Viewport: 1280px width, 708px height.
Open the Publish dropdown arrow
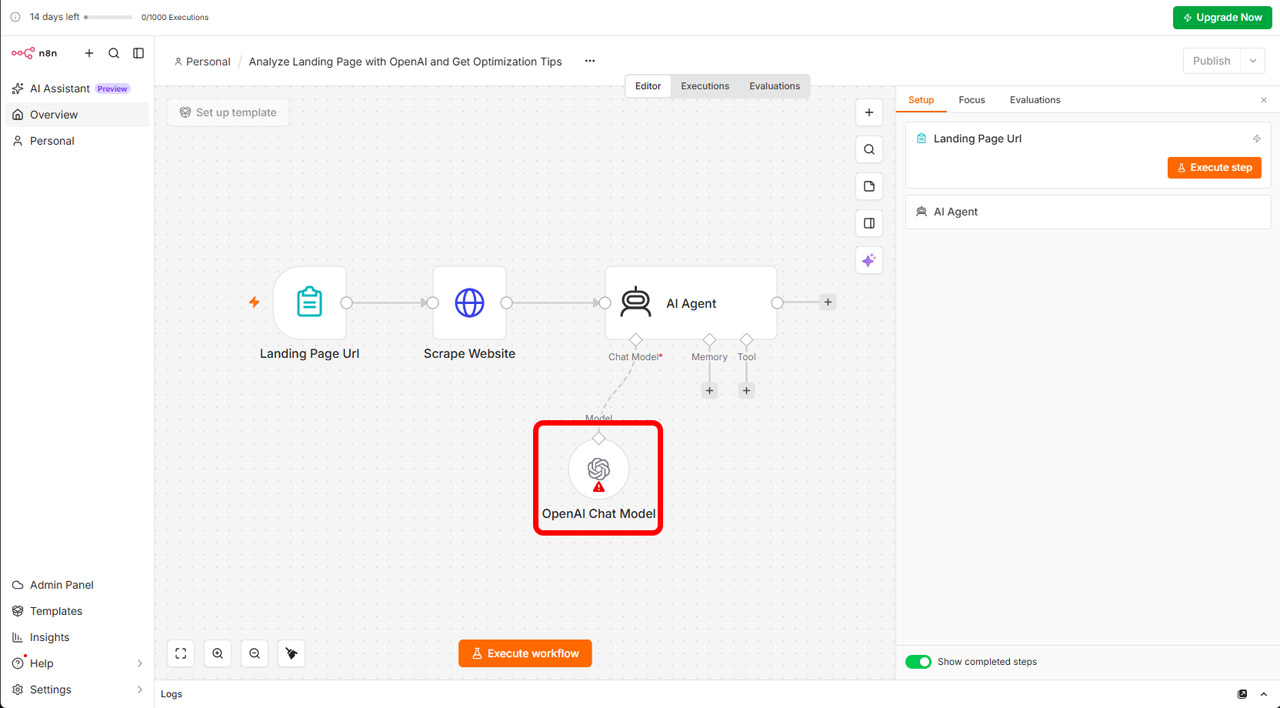tap(1253, 61)
